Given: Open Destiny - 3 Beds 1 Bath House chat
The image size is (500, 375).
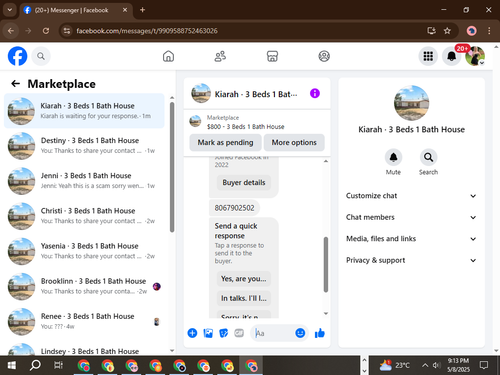Looking at the screenshot, I should coord(84,146).
